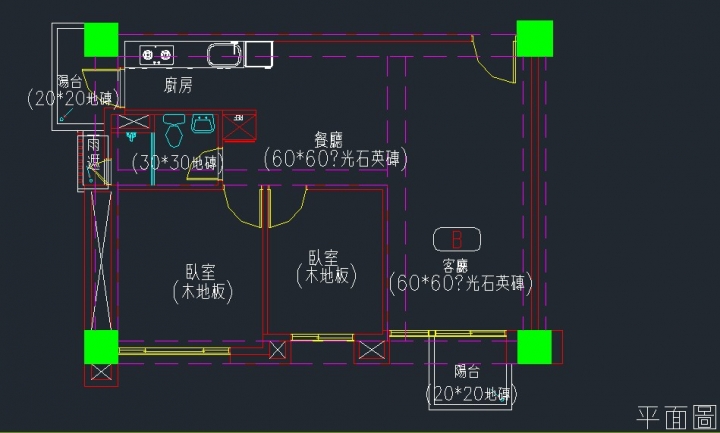Select the crossed duct box left of toilet
This screenshot has height=433, width=720.
[x=134, y=122]
